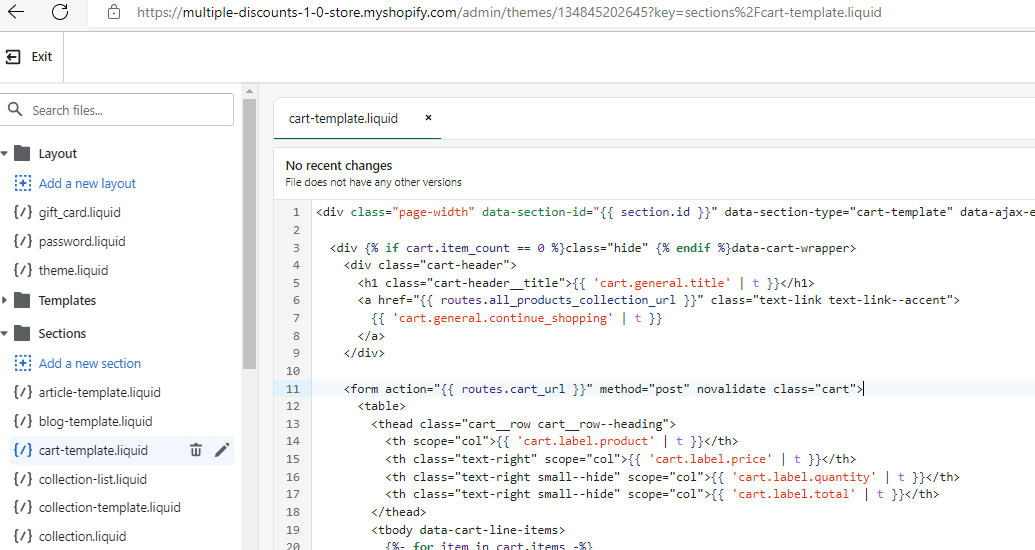
Task: Select cart-template.liquid in sidebar
Action: point(93,451)
